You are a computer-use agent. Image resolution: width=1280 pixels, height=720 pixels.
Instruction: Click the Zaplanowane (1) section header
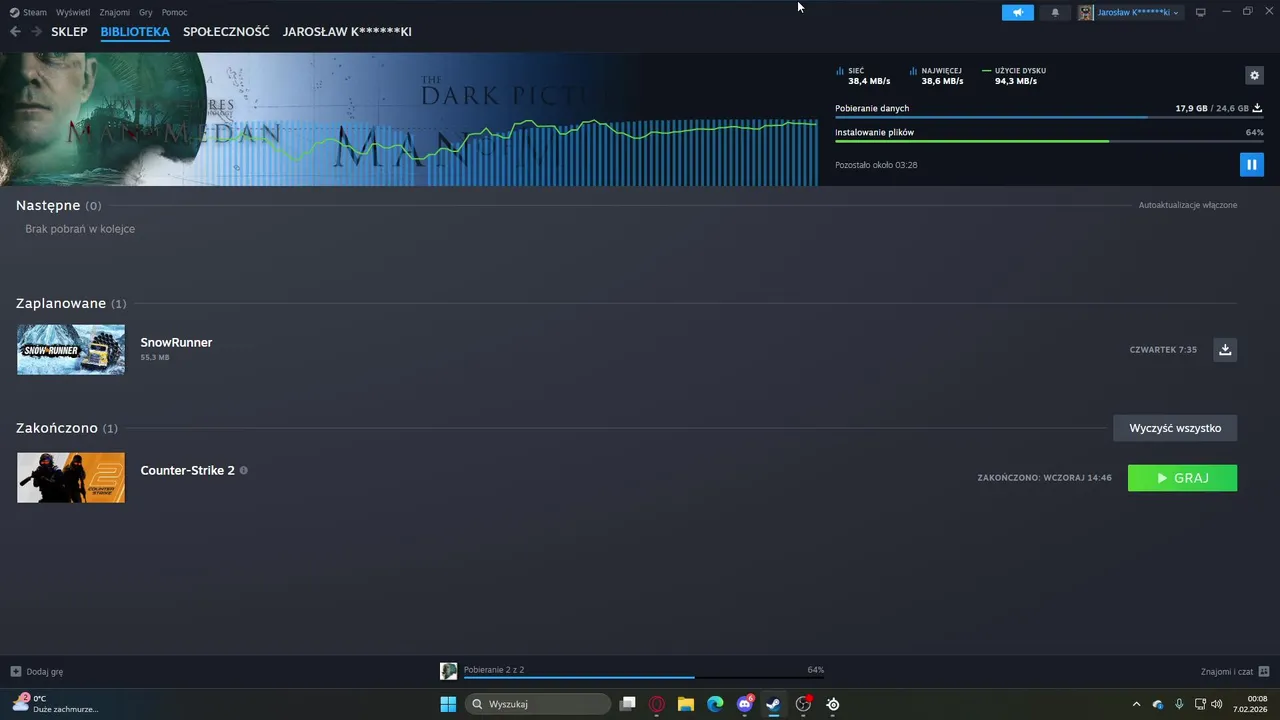tap(71, 303)
